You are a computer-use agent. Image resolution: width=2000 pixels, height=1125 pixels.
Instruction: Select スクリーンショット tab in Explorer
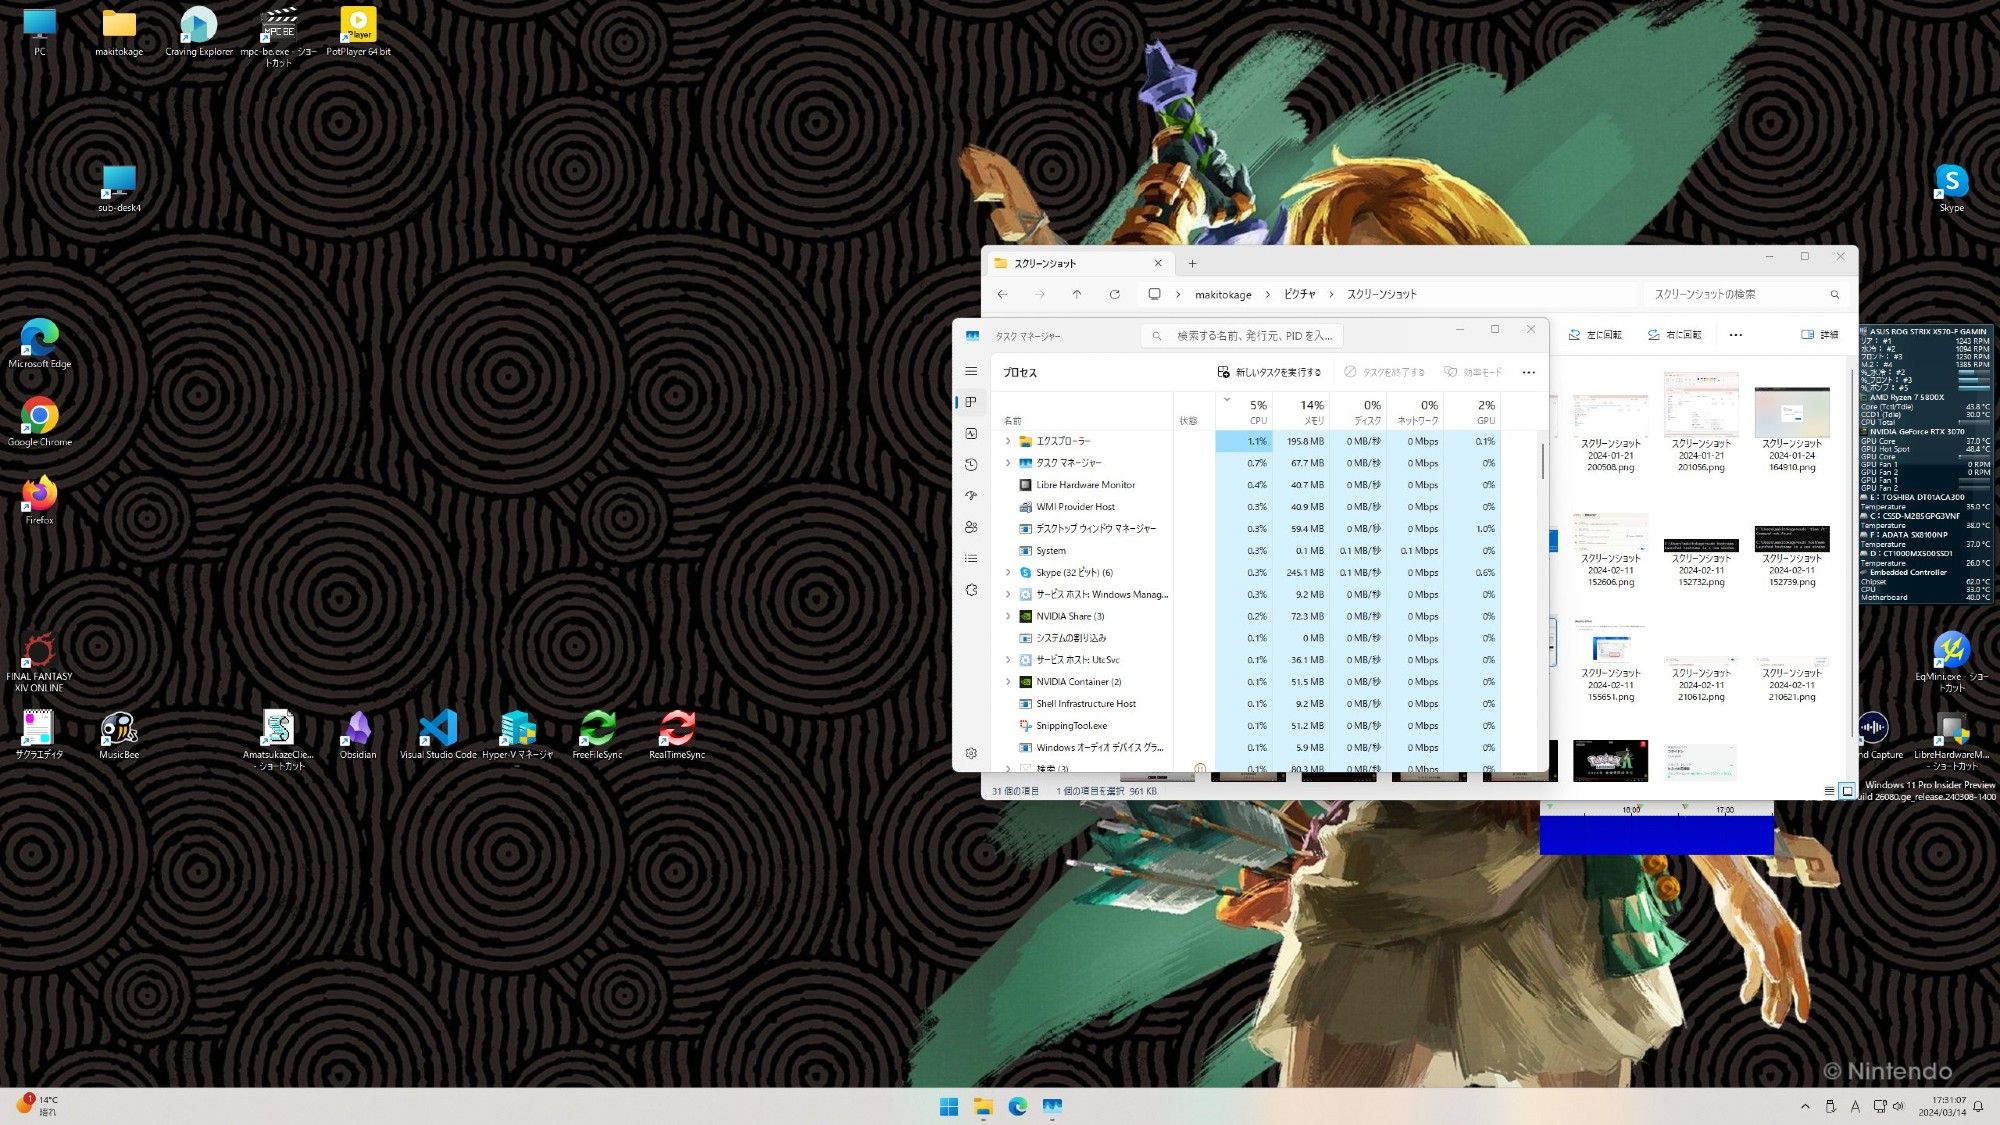pos(1078,264)
